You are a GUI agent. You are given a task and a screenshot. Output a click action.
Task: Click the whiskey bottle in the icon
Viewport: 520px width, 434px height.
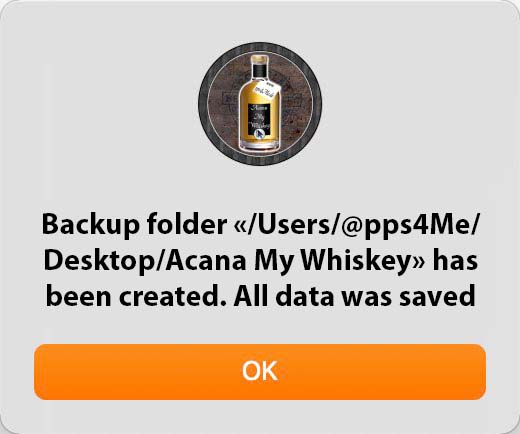(259, 103)
